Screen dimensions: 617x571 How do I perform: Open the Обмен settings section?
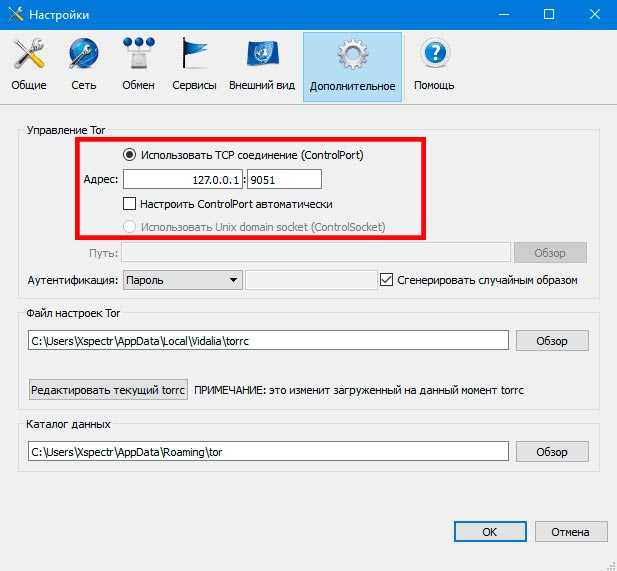point(138,65)
